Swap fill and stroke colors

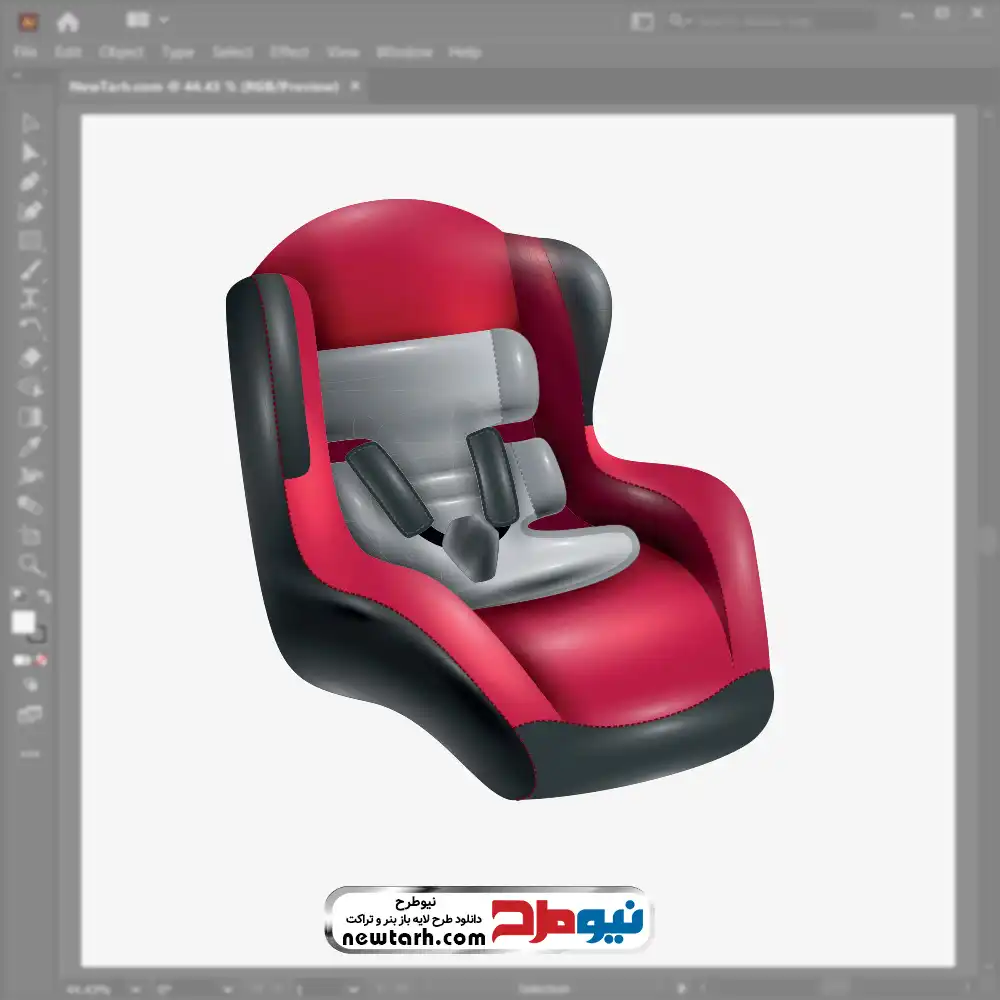[44, 596]
